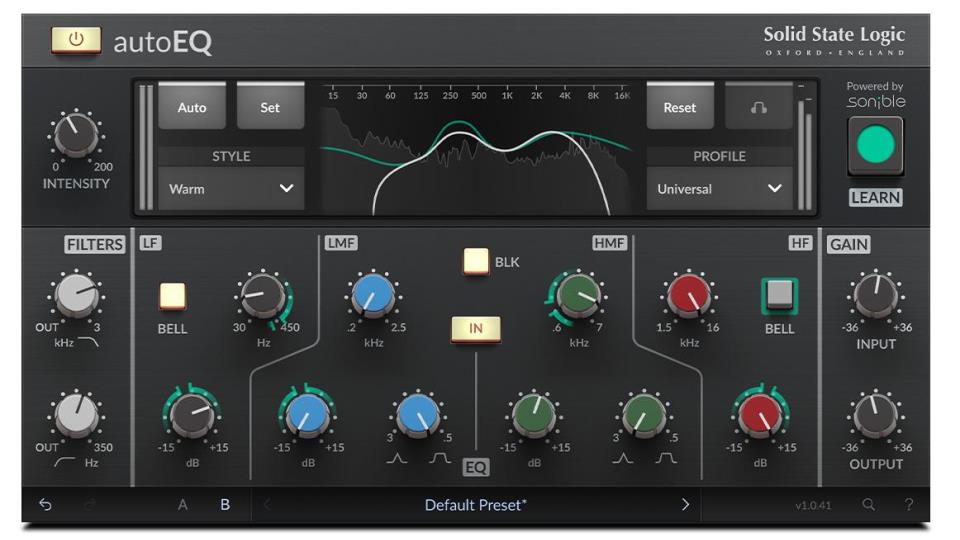
Task: Click the INPUT gain knob
Action: pos(876,296)
